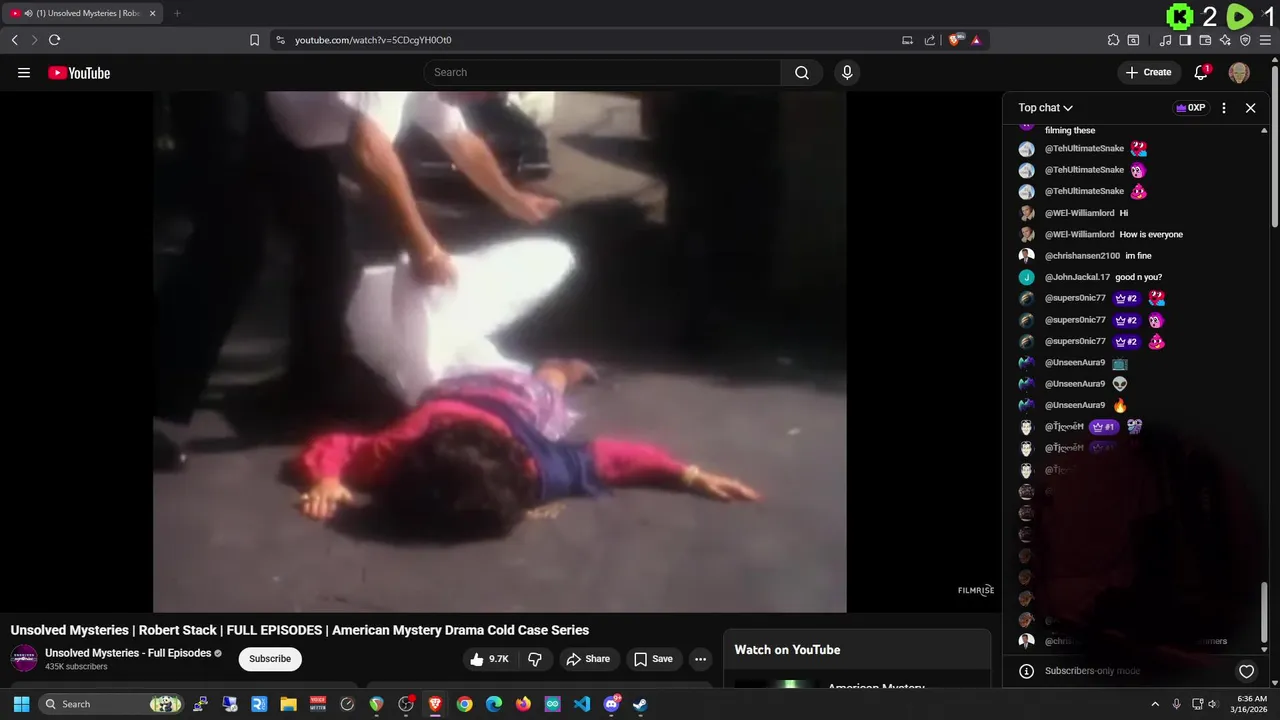Click the YouTube search input field
The width and height of the screenshot is (1280, 720).
pos(602,72)
